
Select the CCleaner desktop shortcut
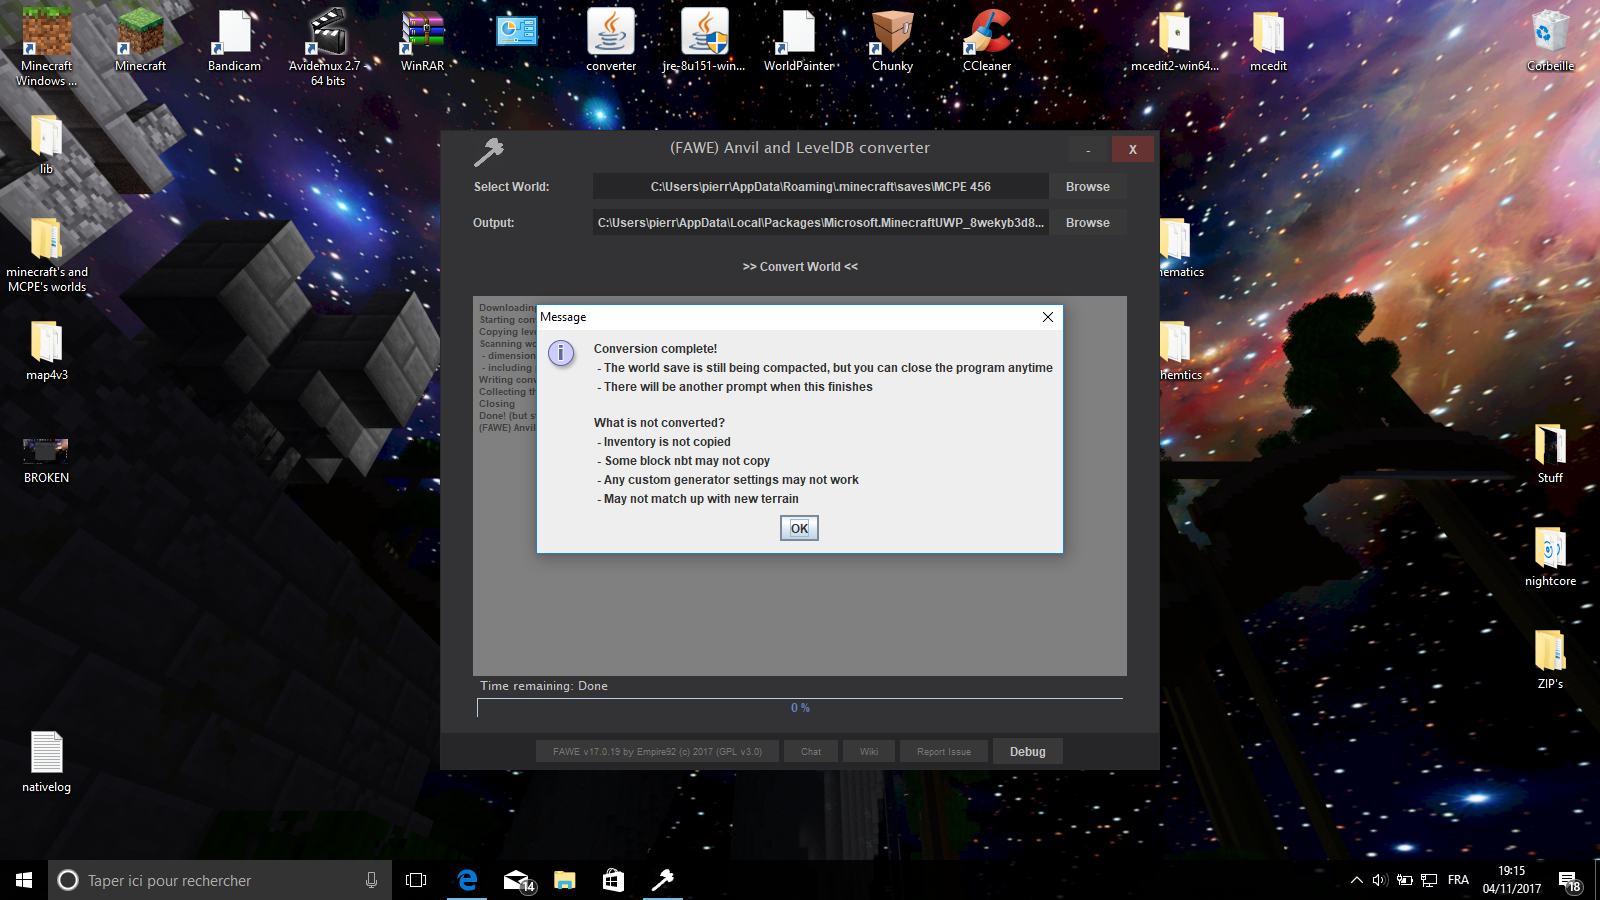[987, 41]
